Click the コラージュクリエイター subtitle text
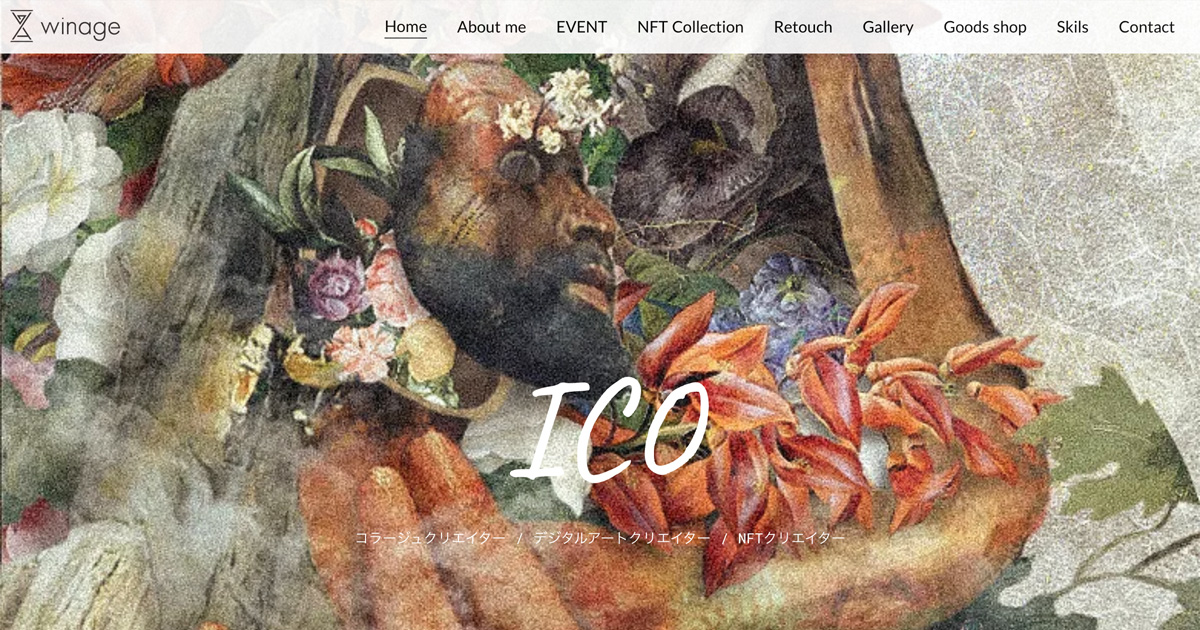The height and width of the screenshot is (630, 1200). coord(430,538)
